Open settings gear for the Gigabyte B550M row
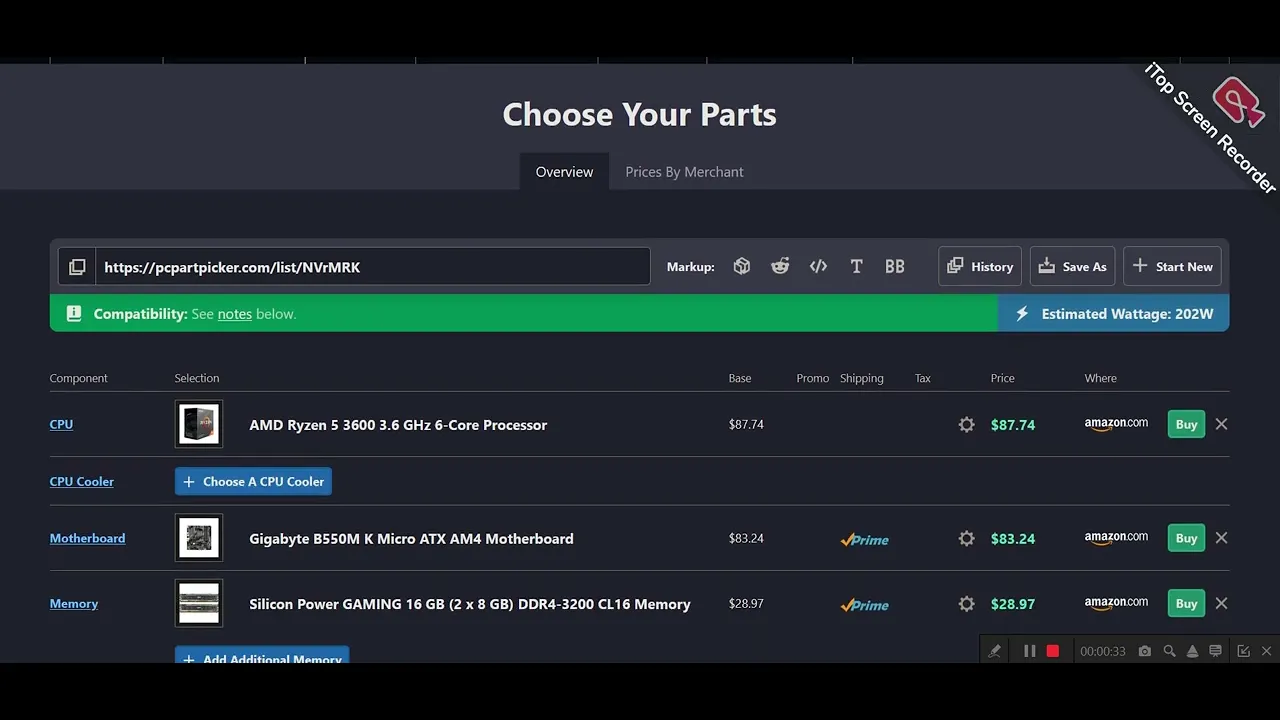Screen dimensions: 1280x720 tap(966, 539)
